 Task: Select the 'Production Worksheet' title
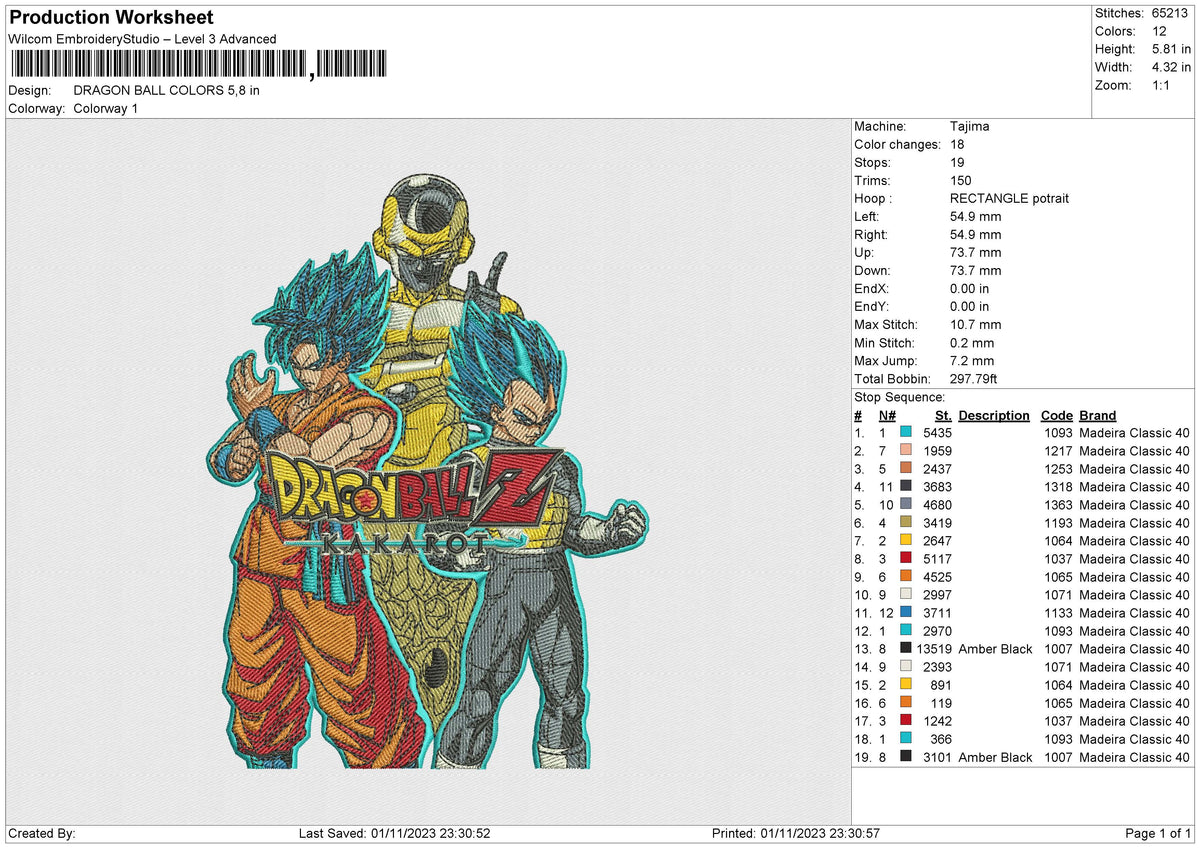(110, 18)
